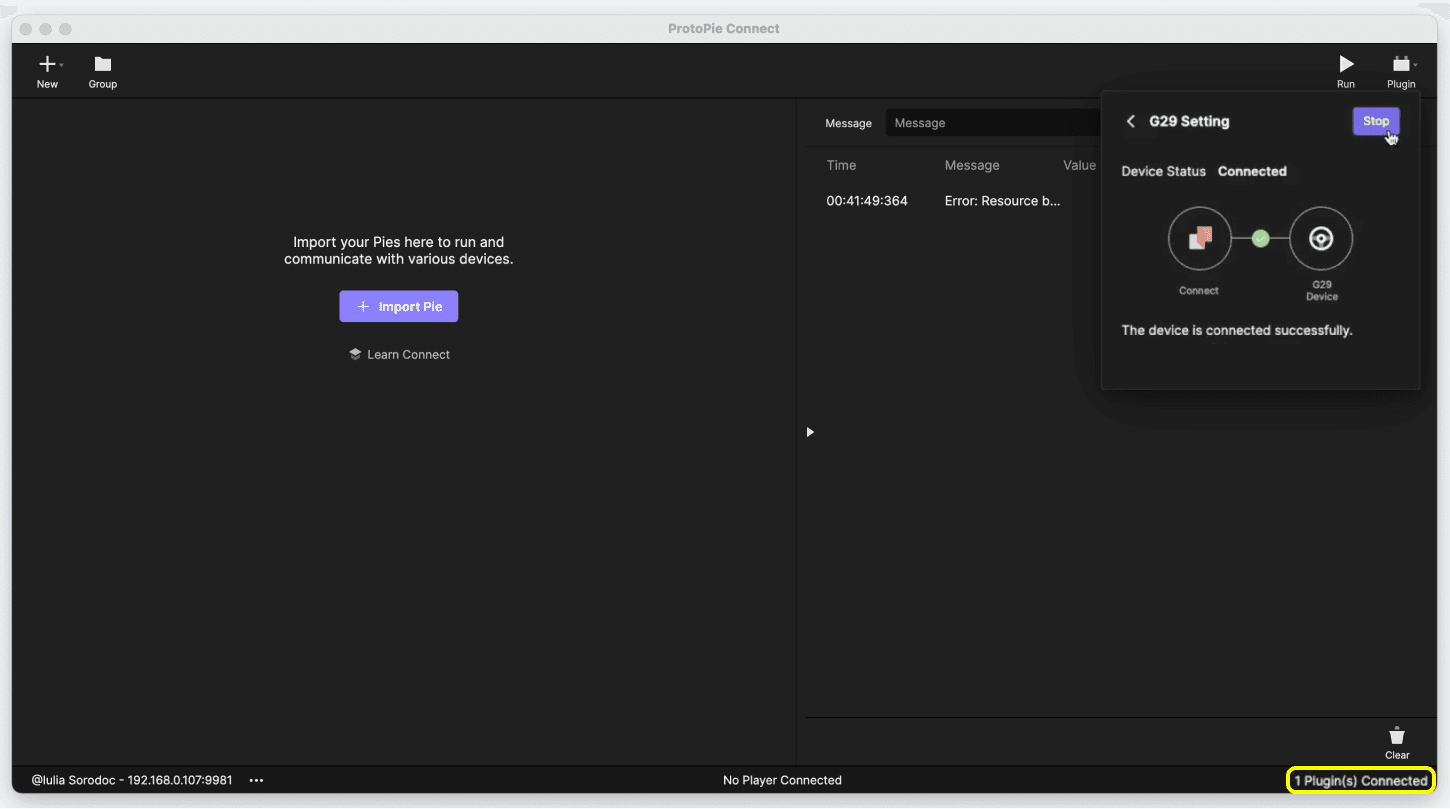Clear the message log with the trash icon
This screenshot has height=809, width=1450.
point(1396,733)
